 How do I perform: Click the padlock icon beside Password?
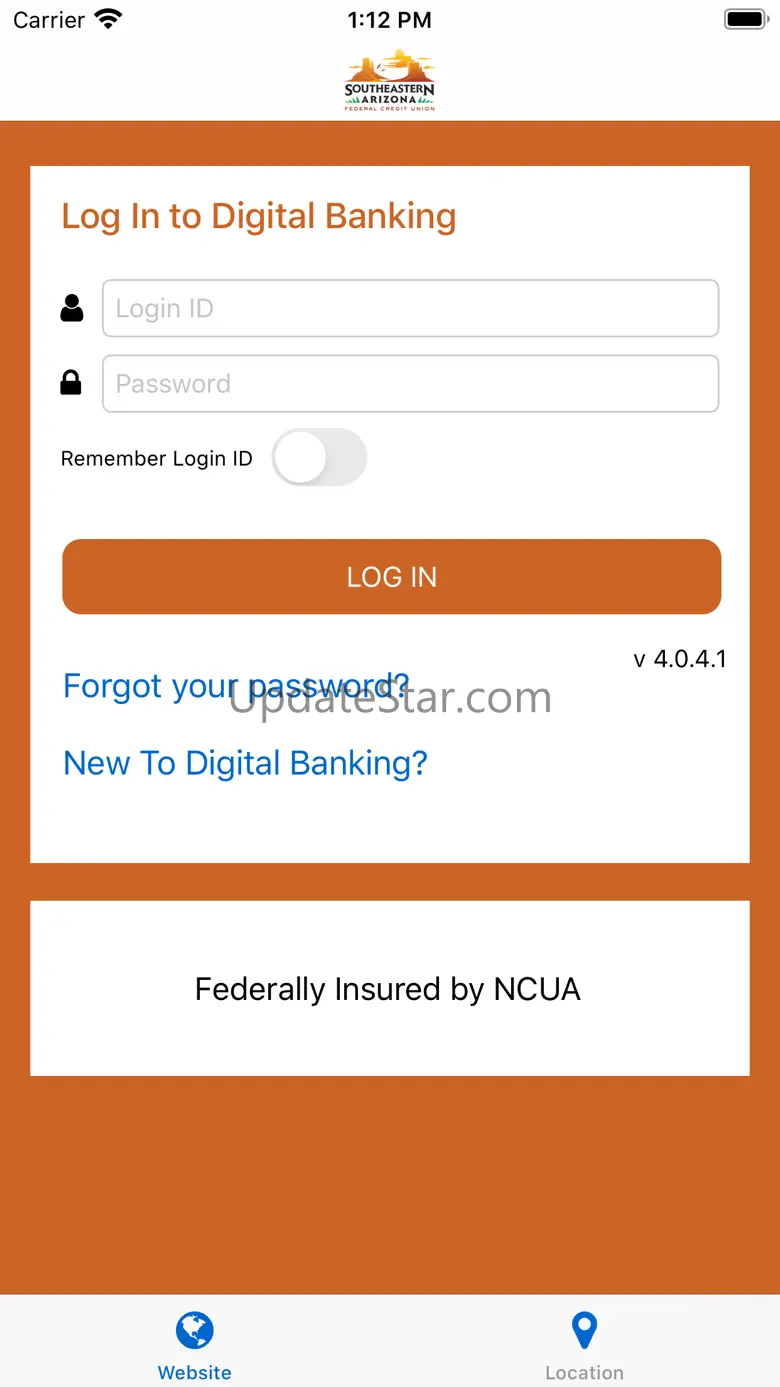(x=71, y=382)
